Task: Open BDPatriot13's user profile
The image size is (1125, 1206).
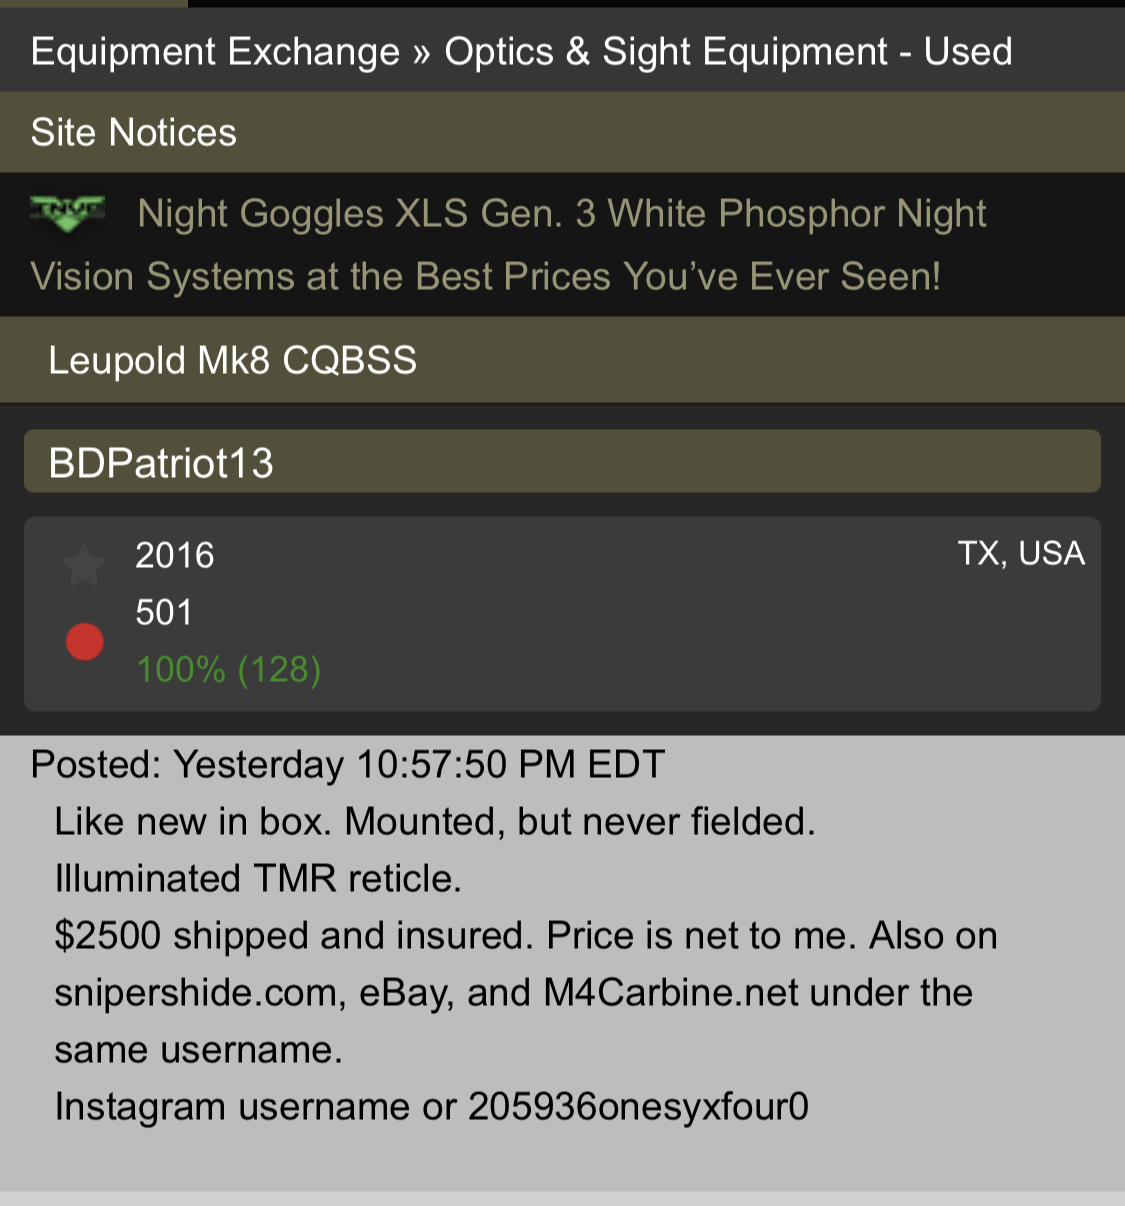Action: tap(161, 463)
